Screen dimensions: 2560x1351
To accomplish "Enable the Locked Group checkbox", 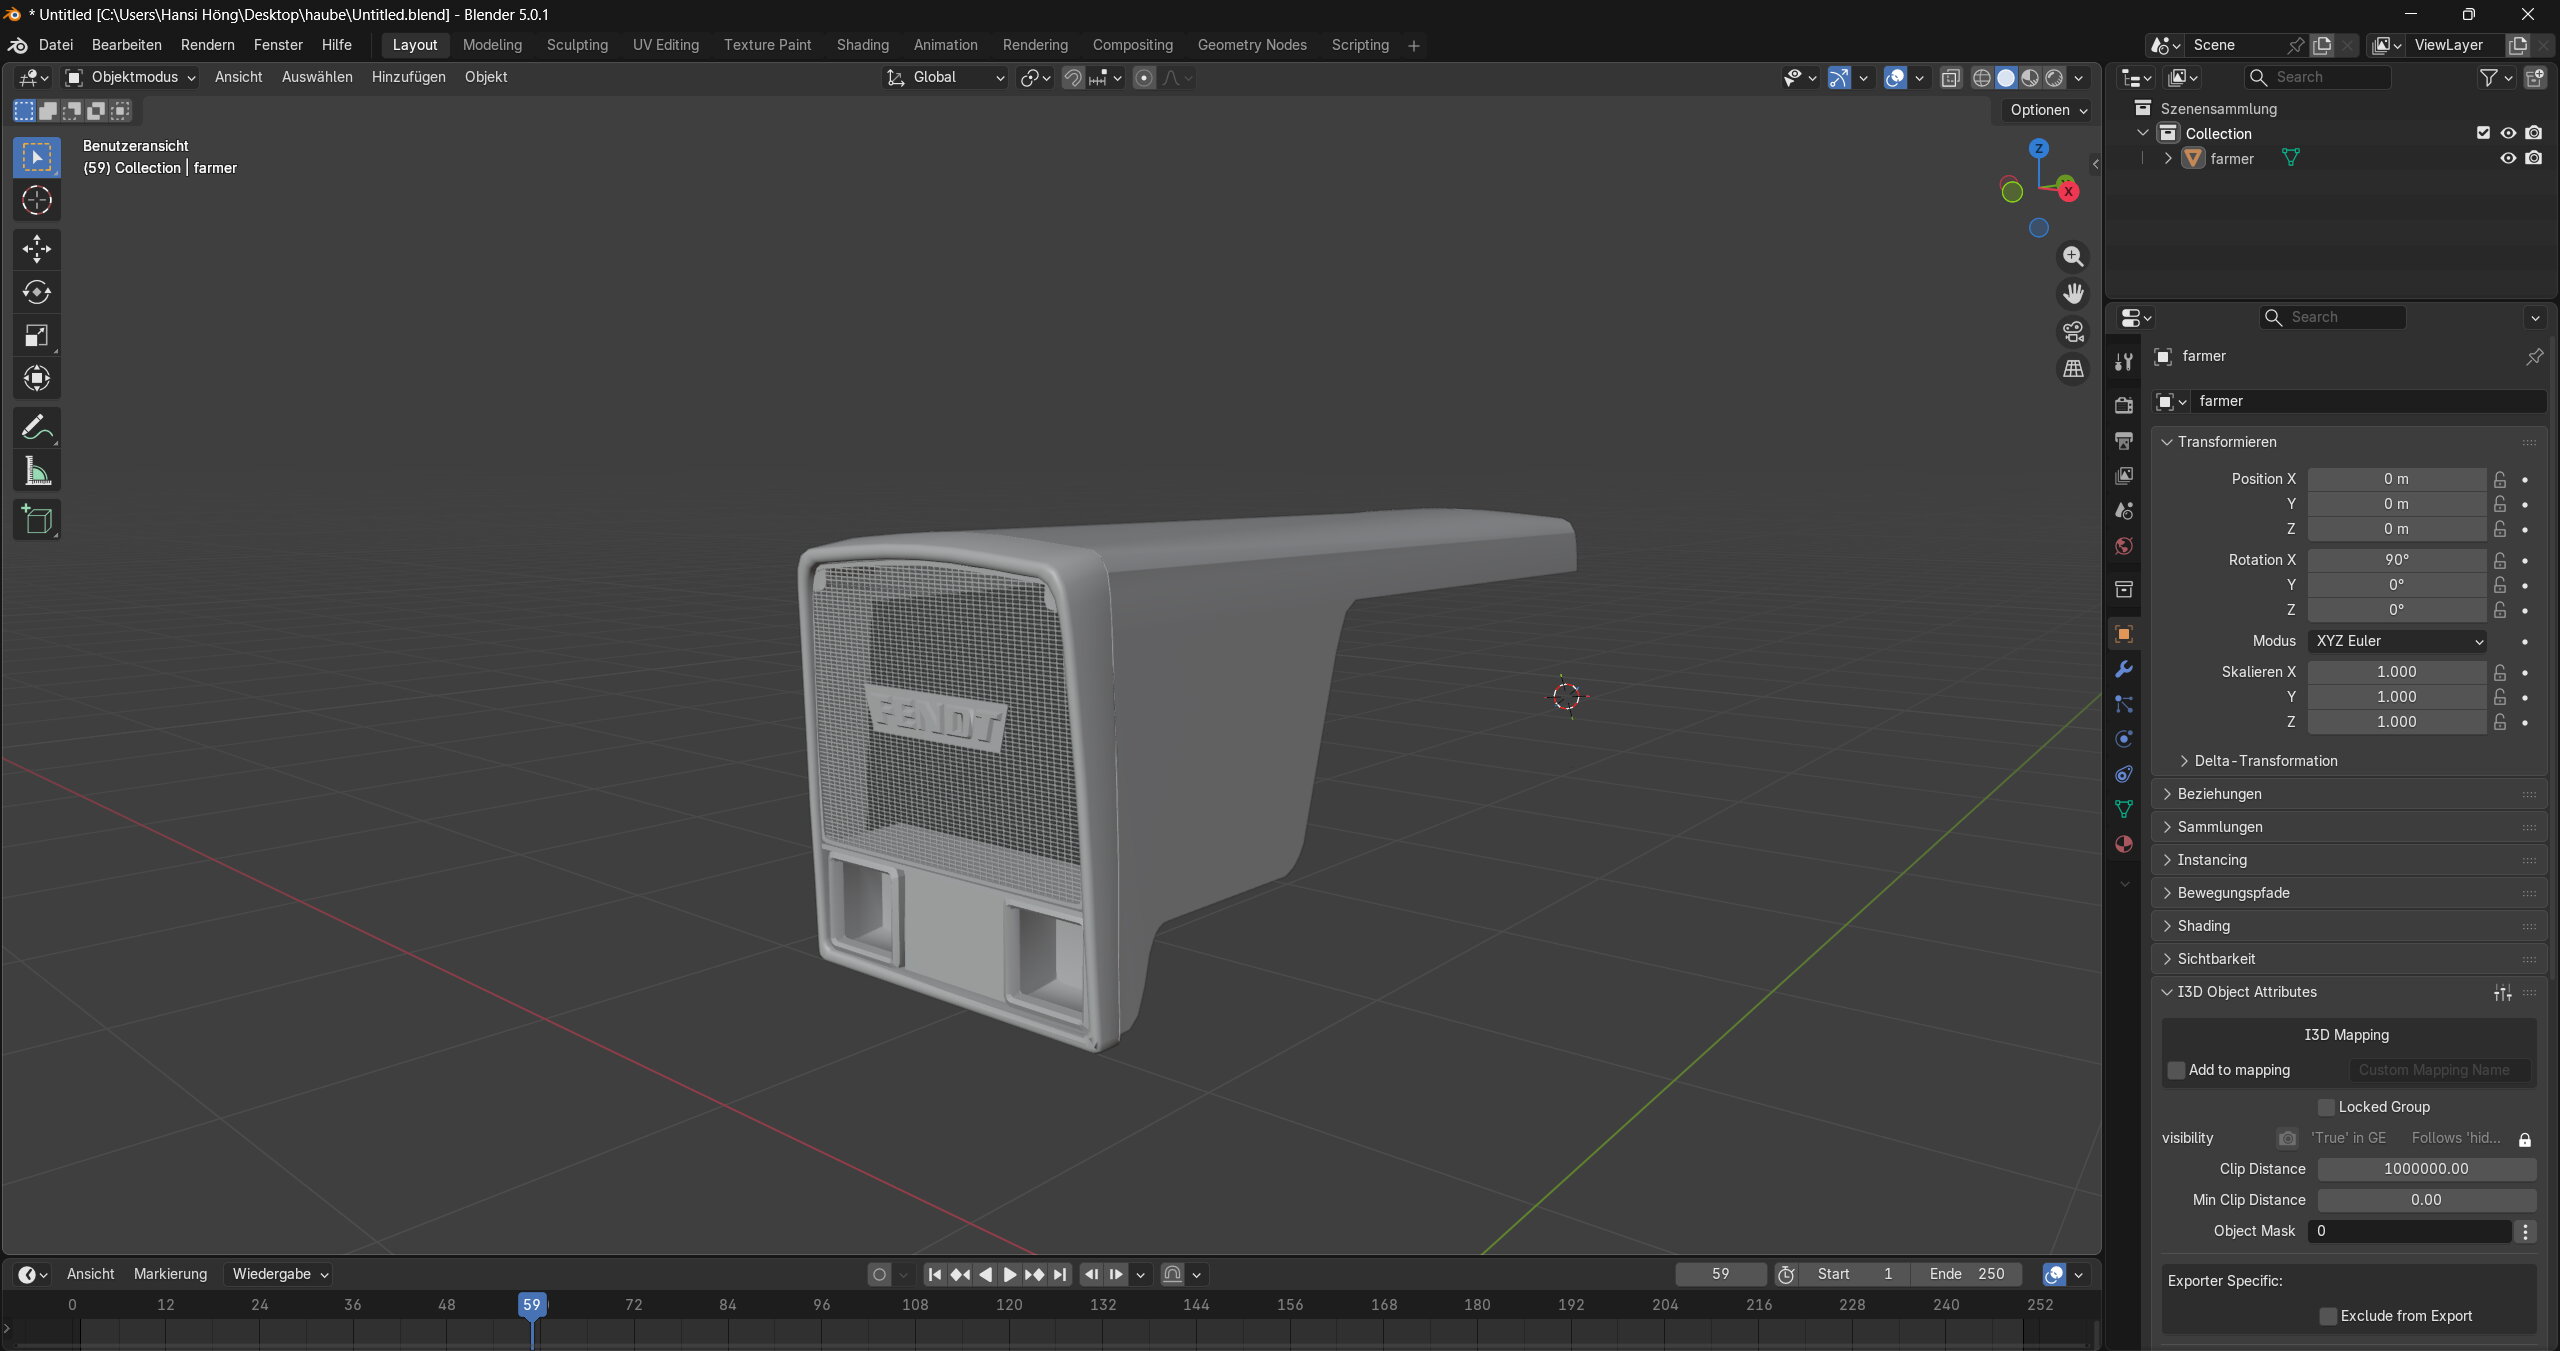I will click(2326, 1107).
